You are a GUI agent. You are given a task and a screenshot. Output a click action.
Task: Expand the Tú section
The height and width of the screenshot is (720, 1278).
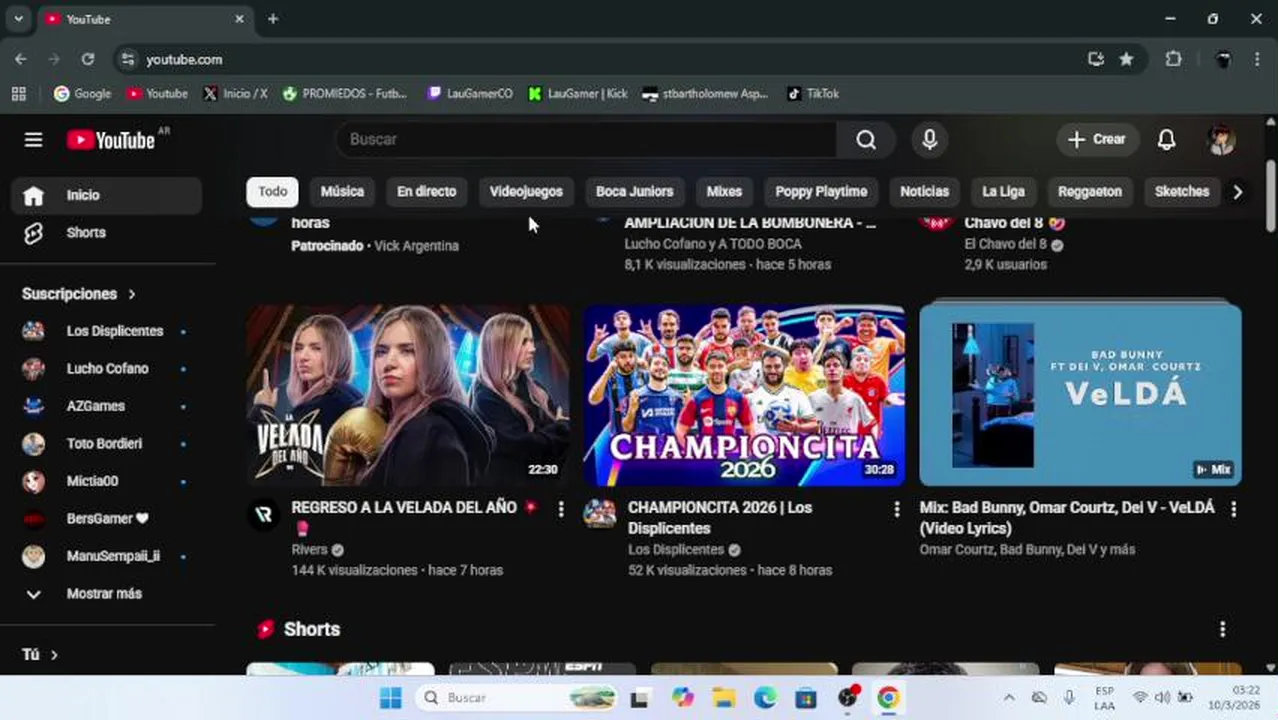[40, 654]
